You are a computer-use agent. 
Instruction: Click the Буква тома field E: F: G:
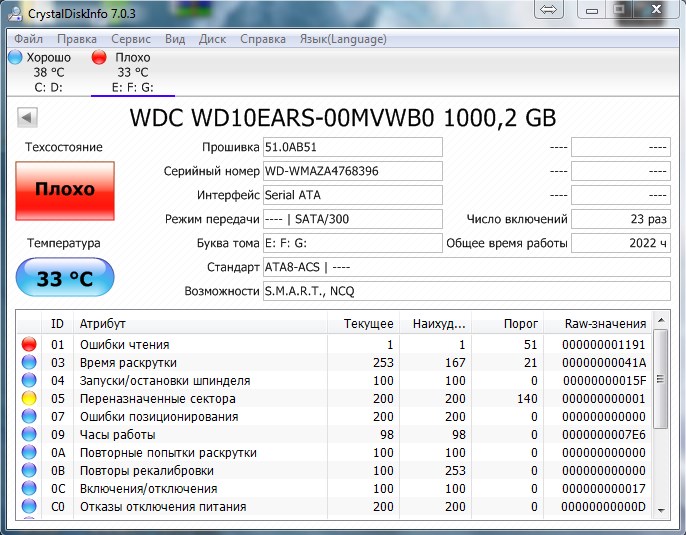tap(353, 243)
